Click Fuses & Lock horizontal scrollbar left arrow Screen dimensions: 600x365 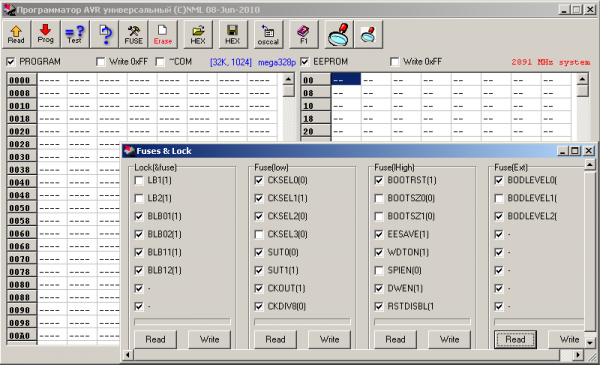pyautogui.click(x=128, y=355)
